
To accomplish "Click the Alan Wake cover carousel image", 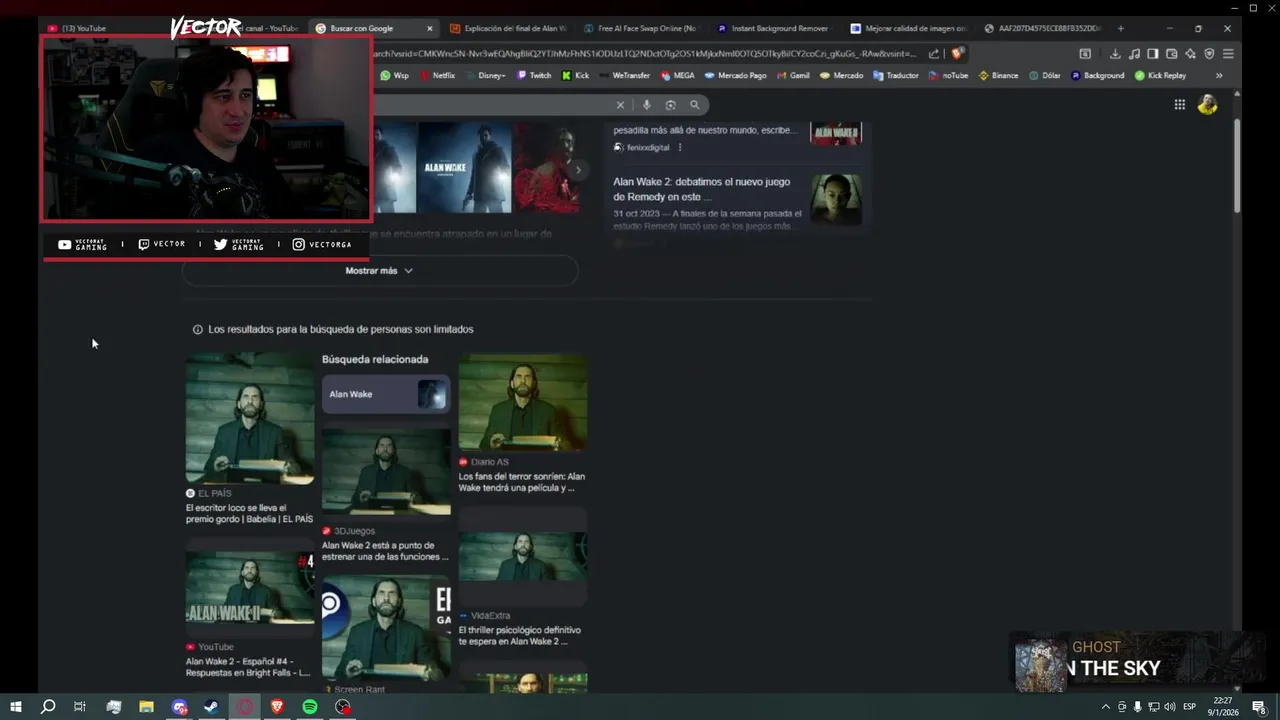I will click(x=464, y=168).
